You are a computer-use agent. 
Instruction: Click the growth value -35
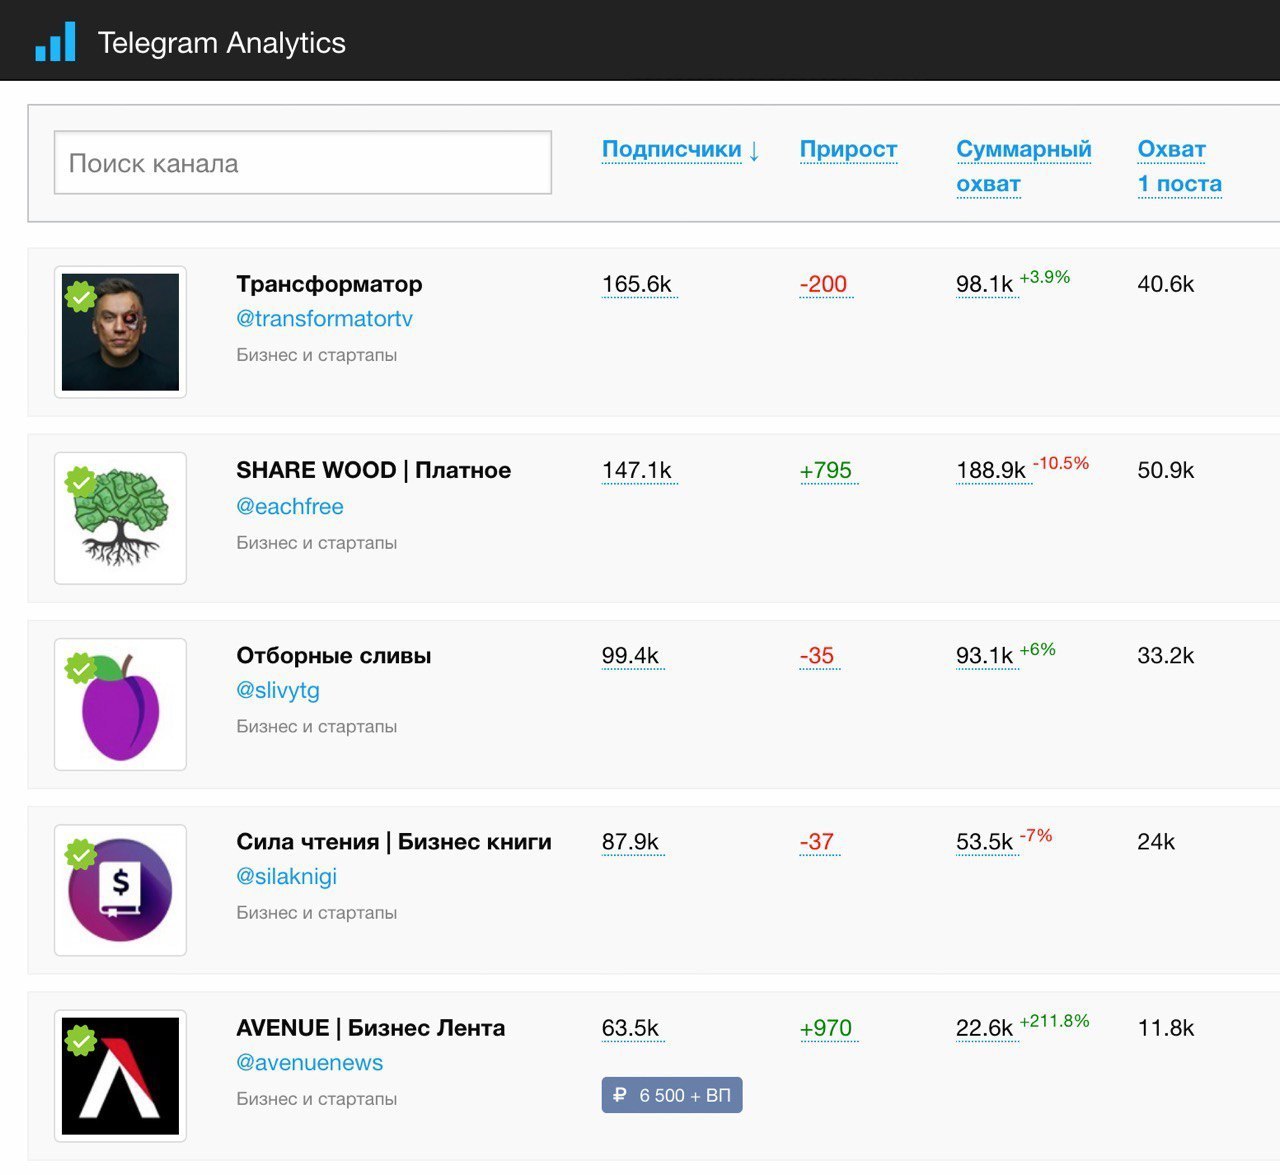817,656
